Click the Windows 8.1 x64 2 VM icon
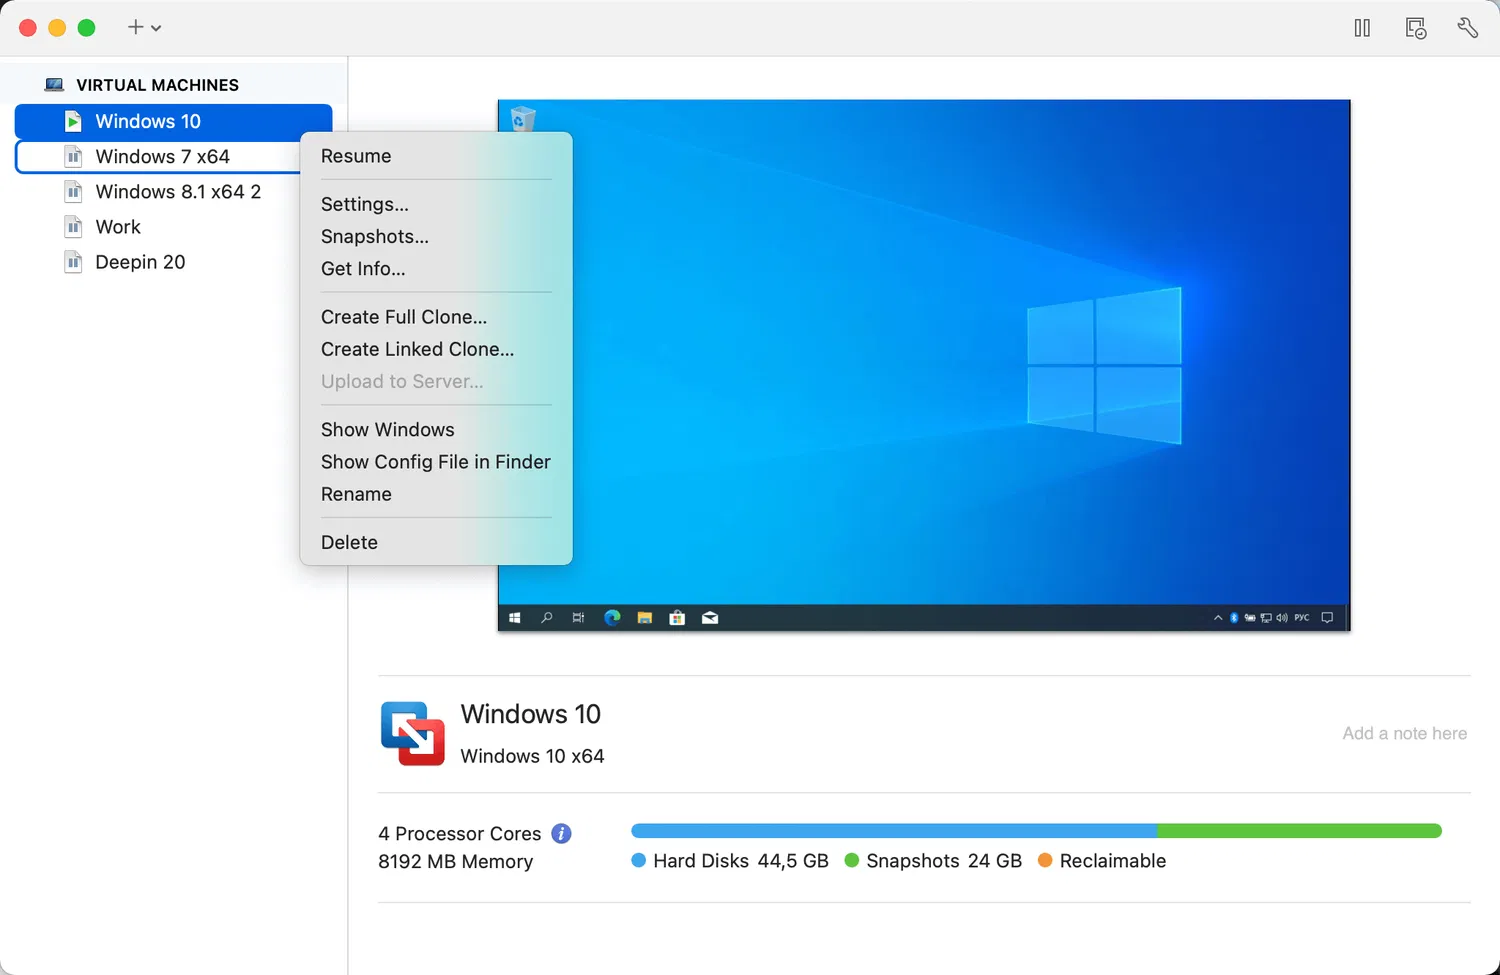Screen dimensions: 1500x975 coord(73,191)
